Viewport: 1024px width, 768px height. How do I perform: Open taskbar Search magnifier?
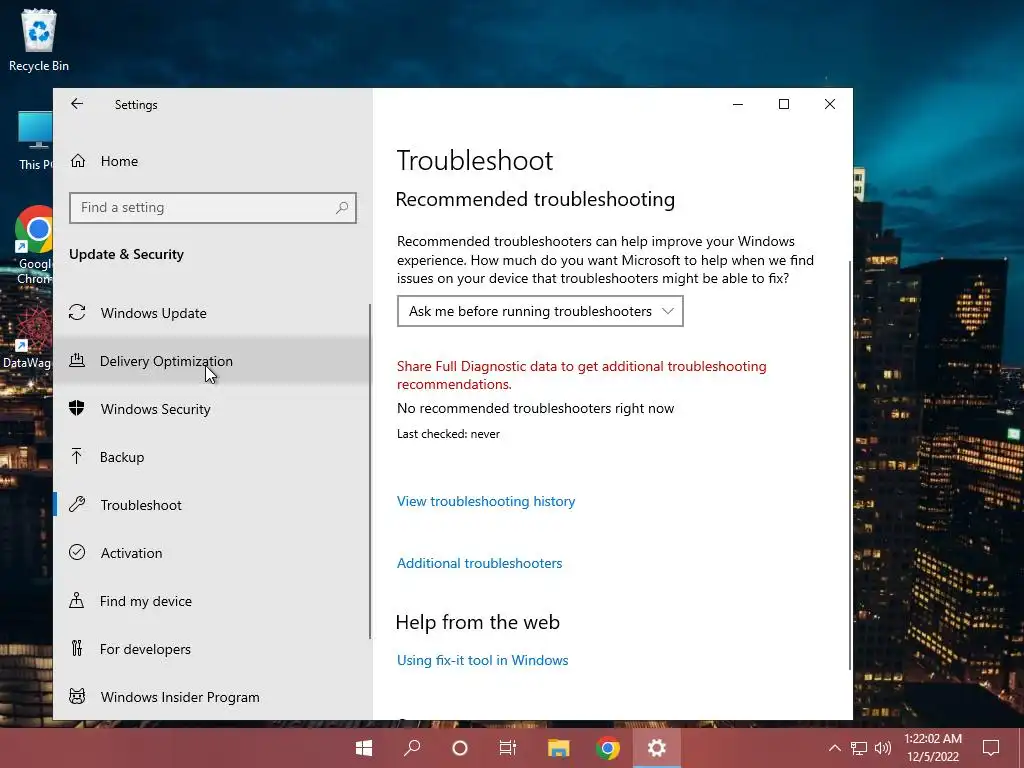[x=412, y=748]
